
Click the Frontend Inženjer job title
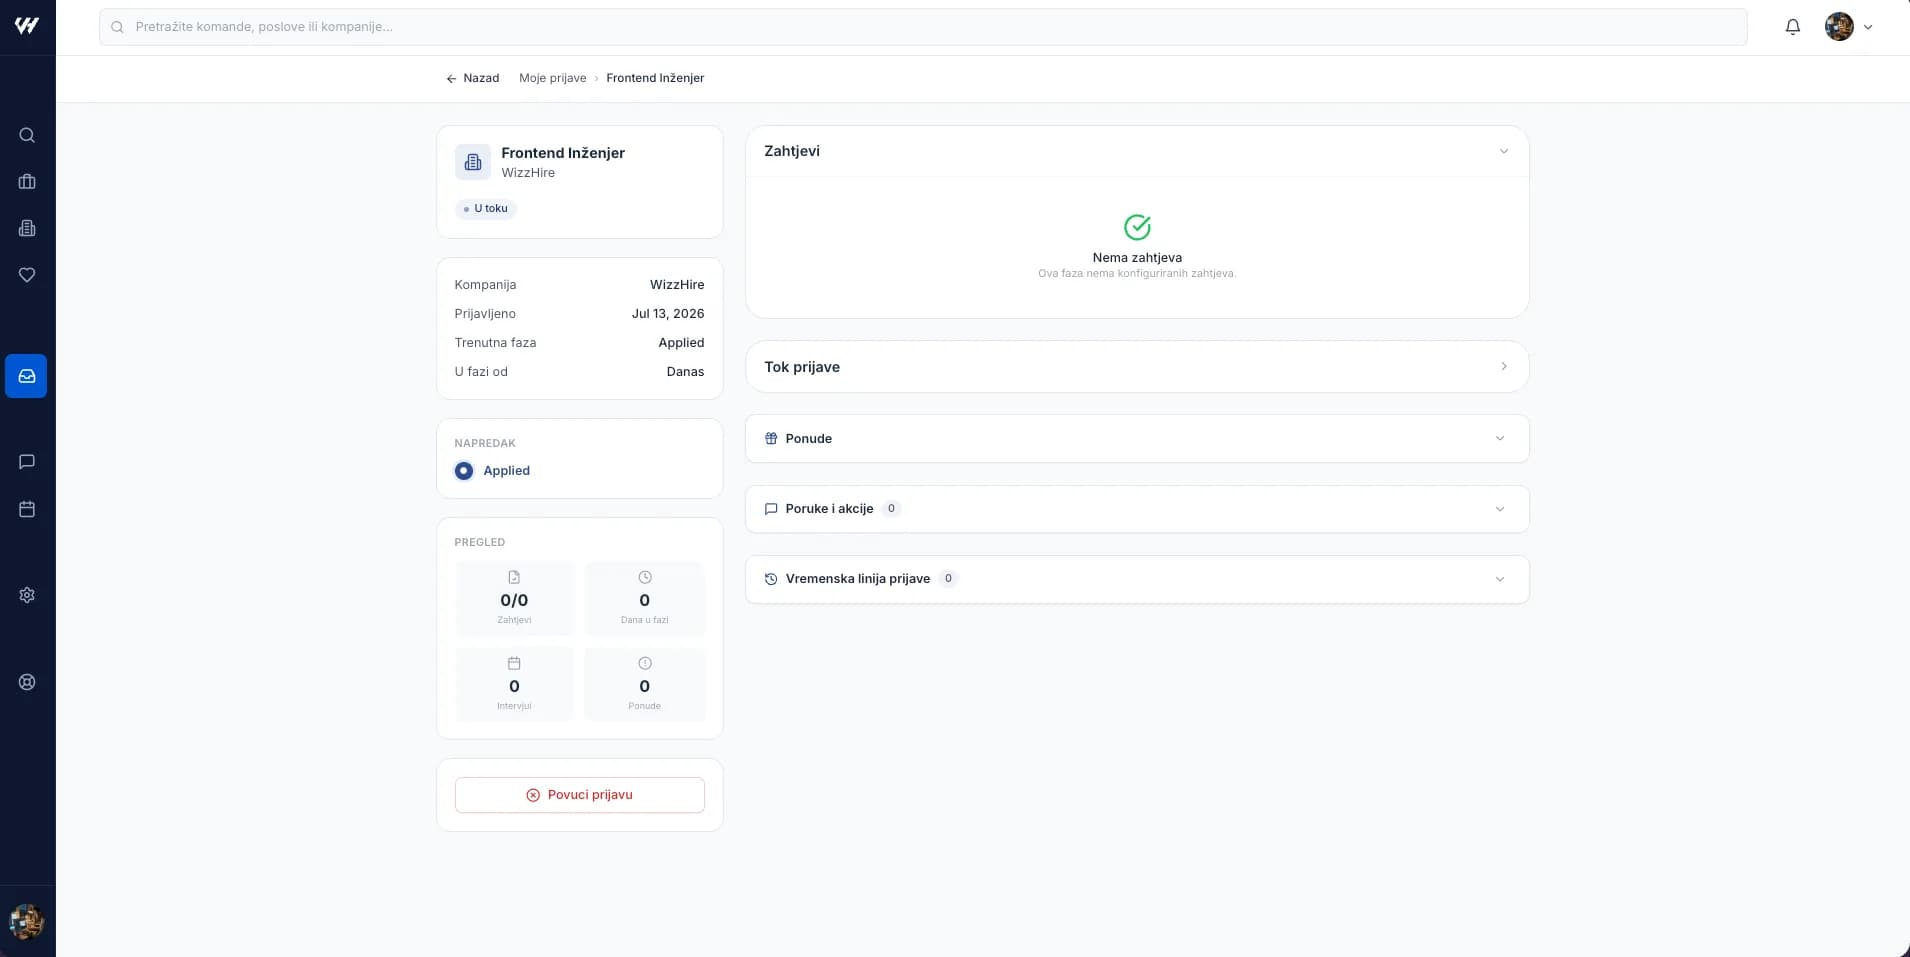[563, 153]
